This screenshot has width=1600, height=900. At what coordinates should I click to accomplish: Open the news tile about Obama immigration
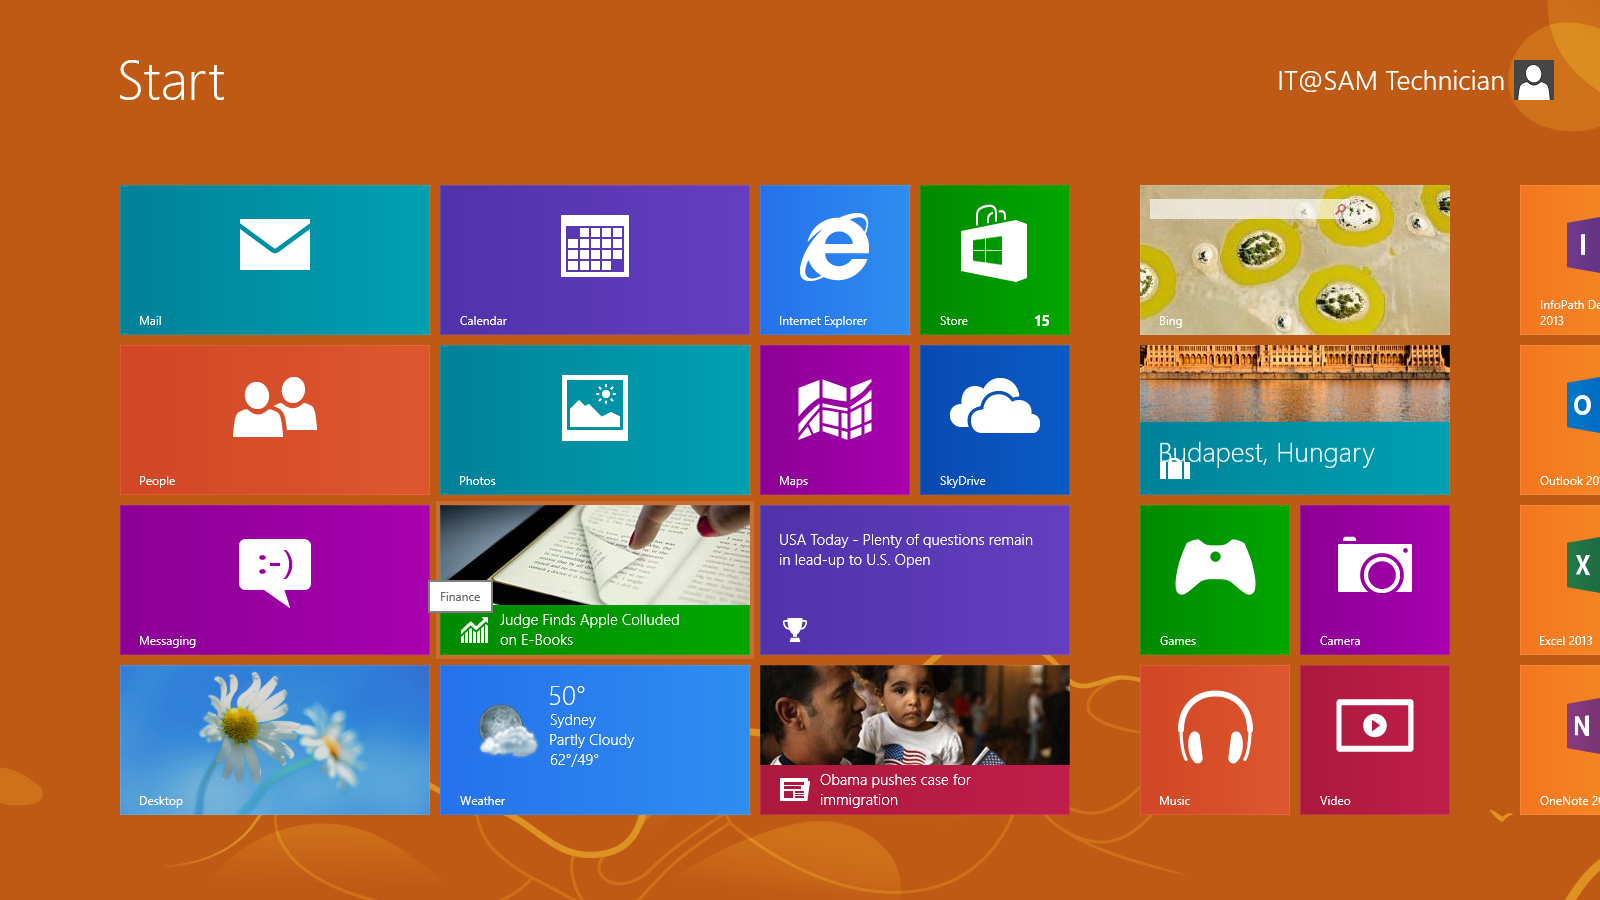click(x=915, y=740)
